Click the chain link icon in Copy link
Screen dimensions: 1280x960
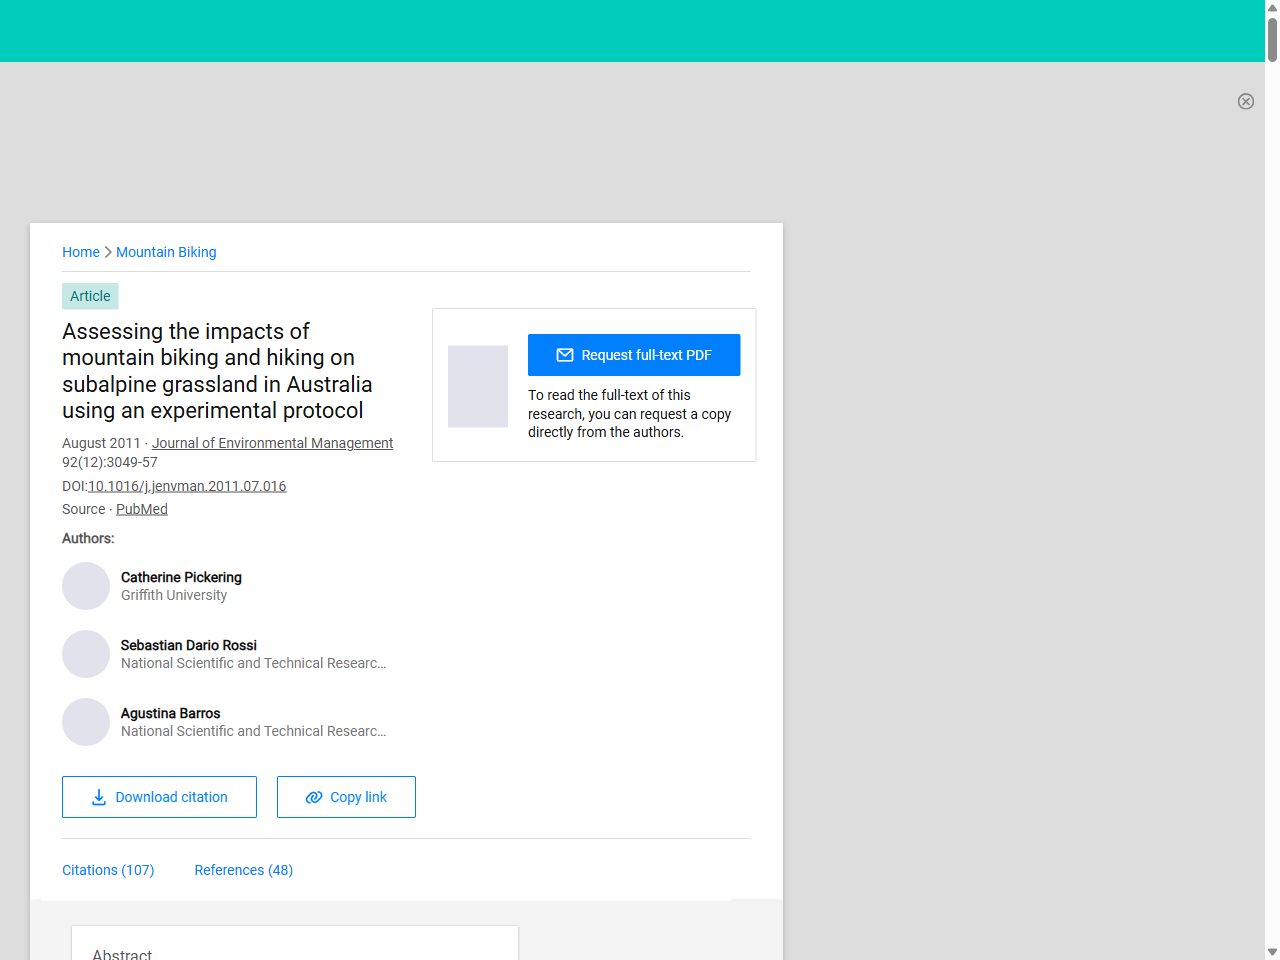[x=314, y=797]
